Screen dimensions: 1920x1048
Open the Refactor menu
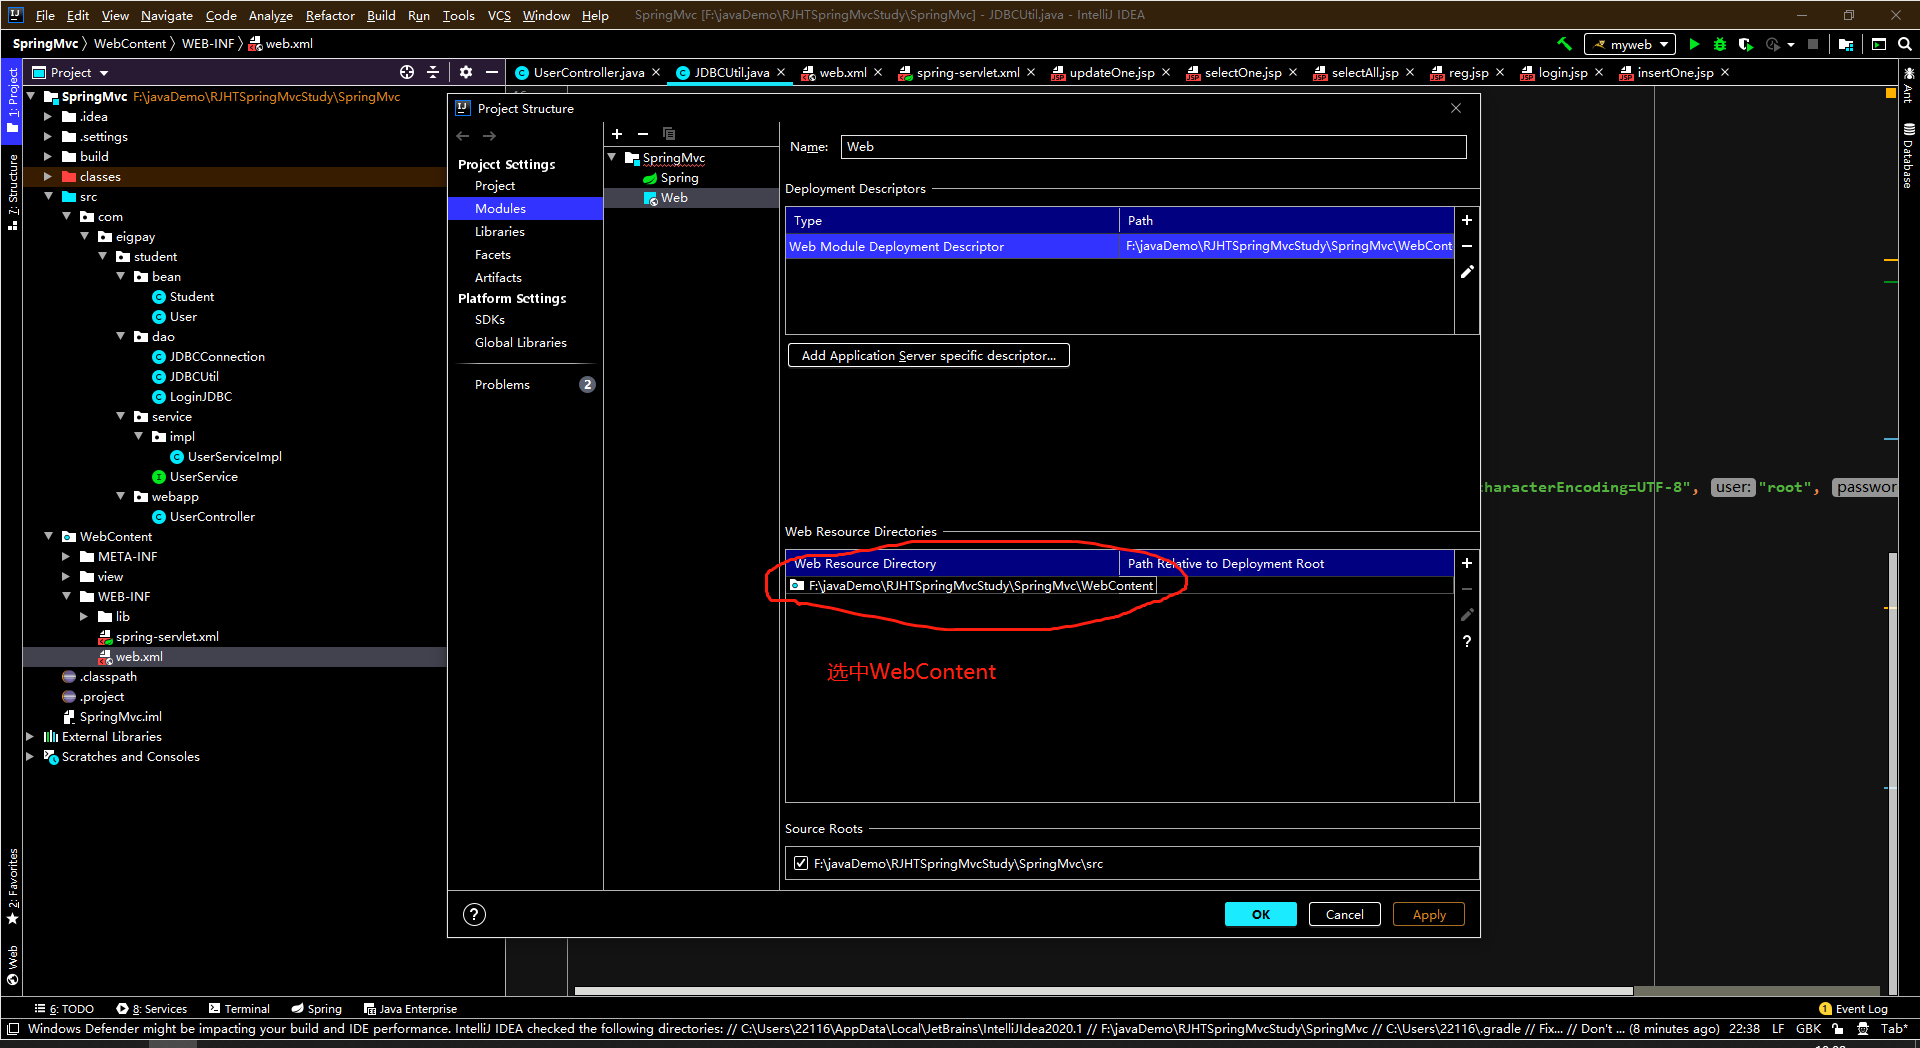329,15
